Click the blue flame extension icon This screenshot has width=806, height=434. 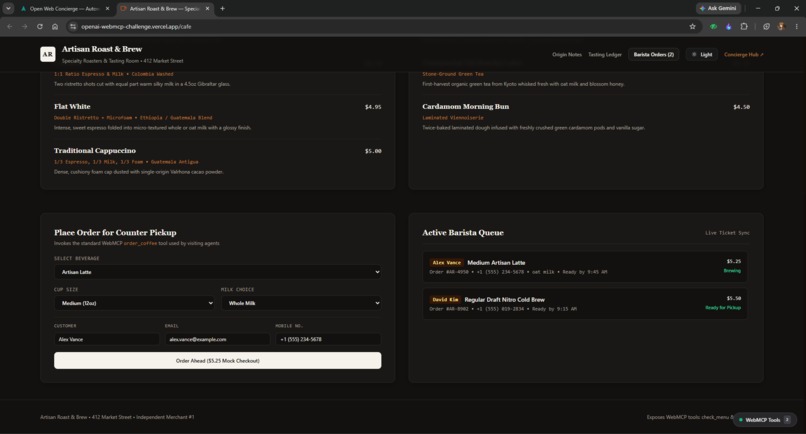[x=728, y=26]
